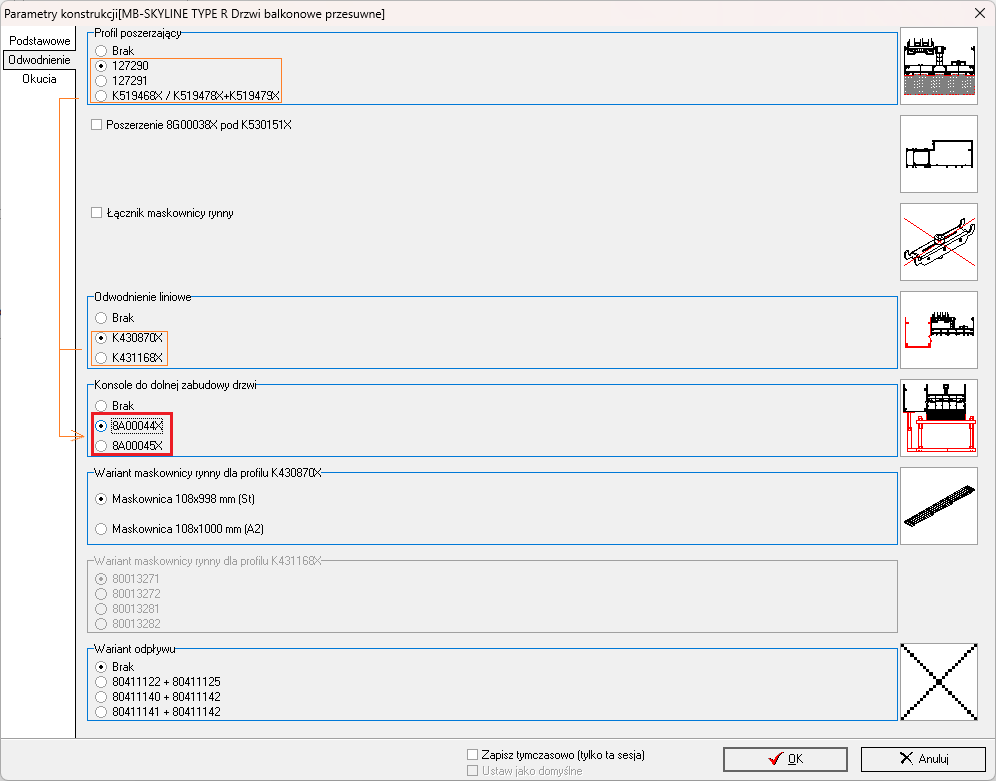
Task: Close the Parametry konstrukcji dialog window
Action: point(978,13)
